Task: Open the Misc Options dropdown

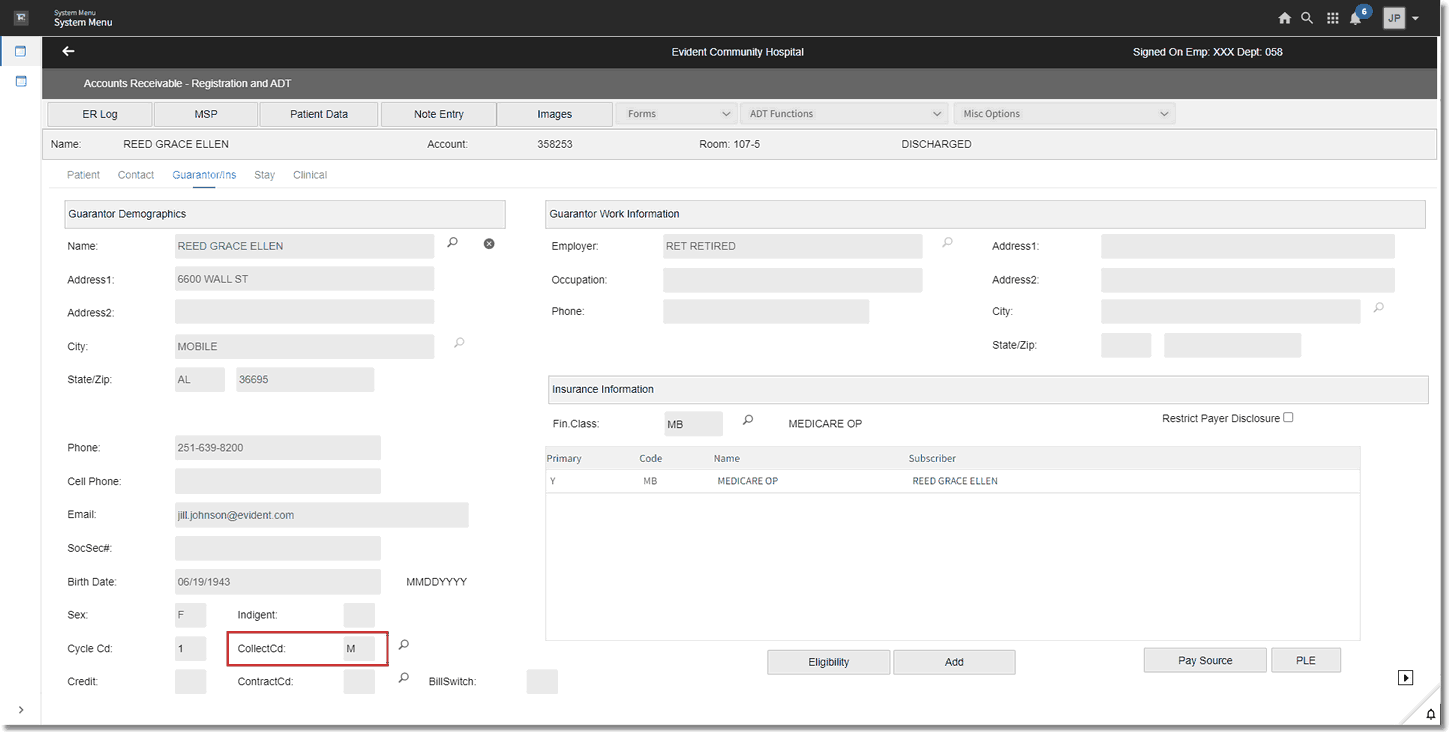Action: [1064, 114]
